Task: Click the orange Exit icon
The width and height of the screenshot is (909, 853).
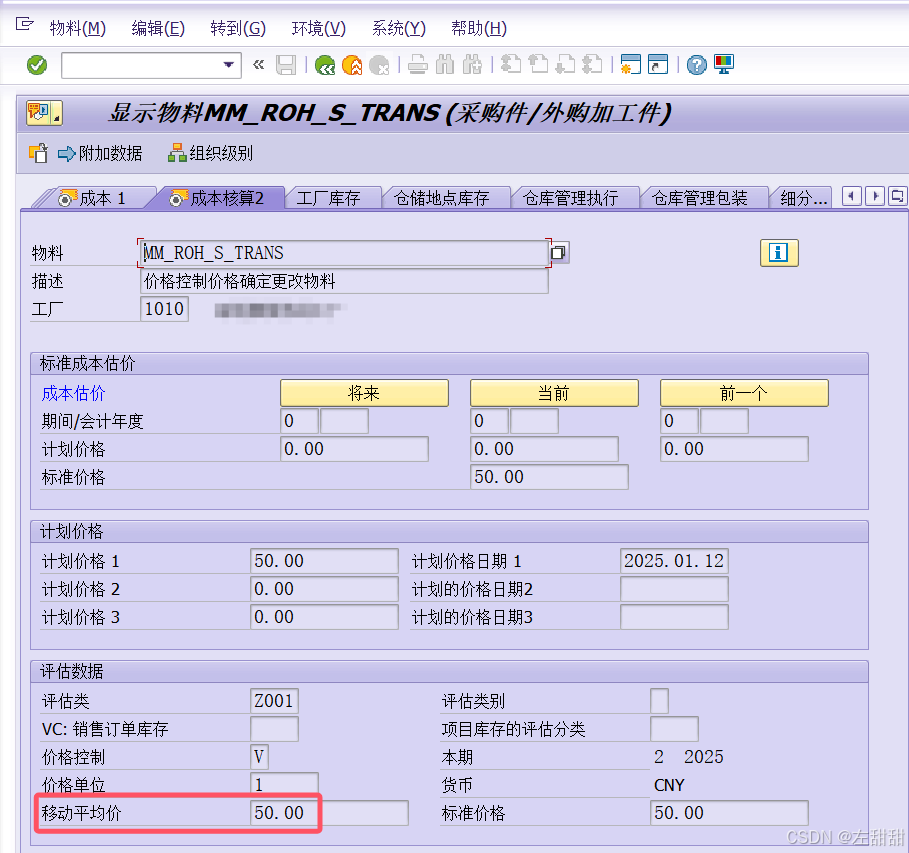Action: (x=352, y=65)
